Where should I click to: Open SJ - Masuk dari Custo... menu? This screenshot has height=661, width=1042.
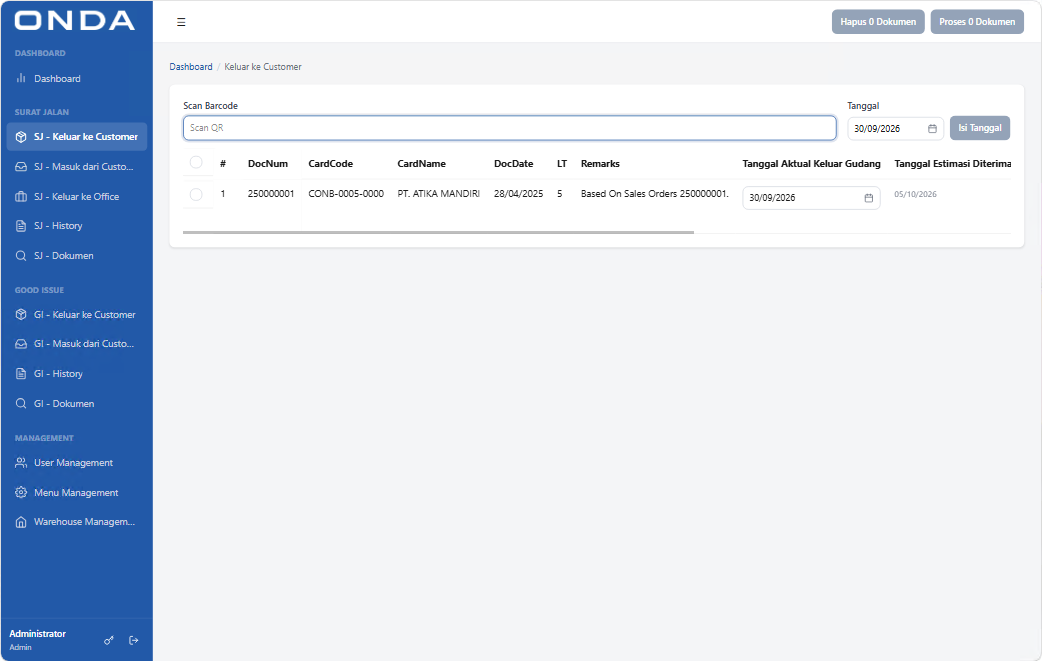coord(77,167)
